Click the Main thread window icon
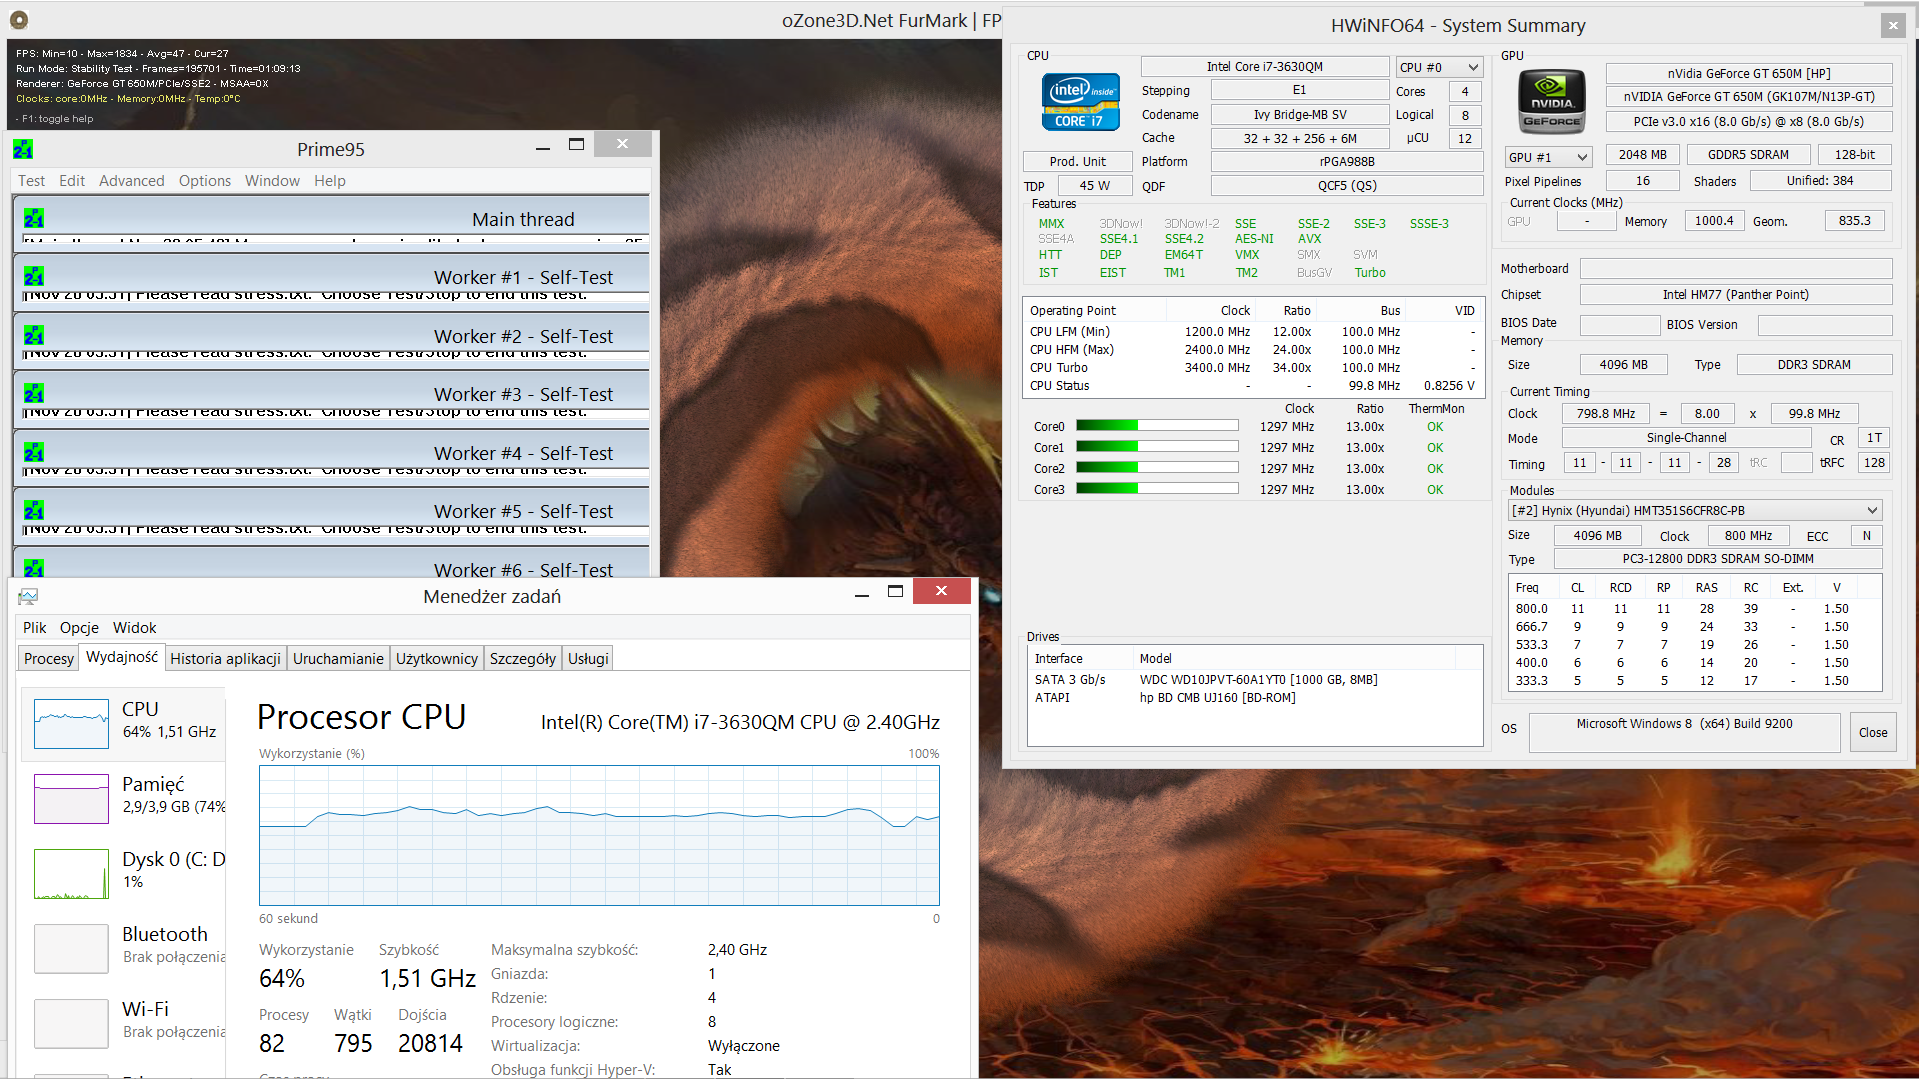The width and height of the screenshot is (1919, 1079). pyautogui.click(x=33, y=219)
